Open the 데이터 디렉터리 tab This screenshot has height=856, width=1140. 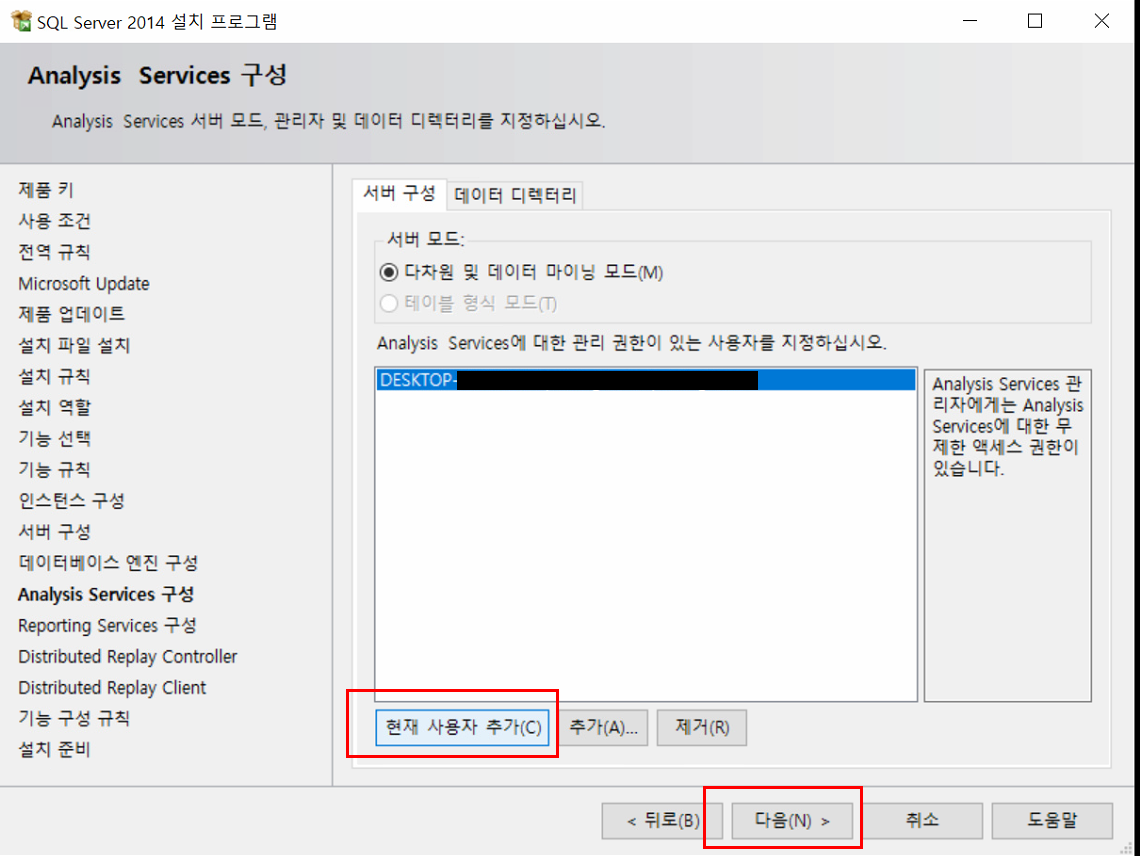click(515, 195)
